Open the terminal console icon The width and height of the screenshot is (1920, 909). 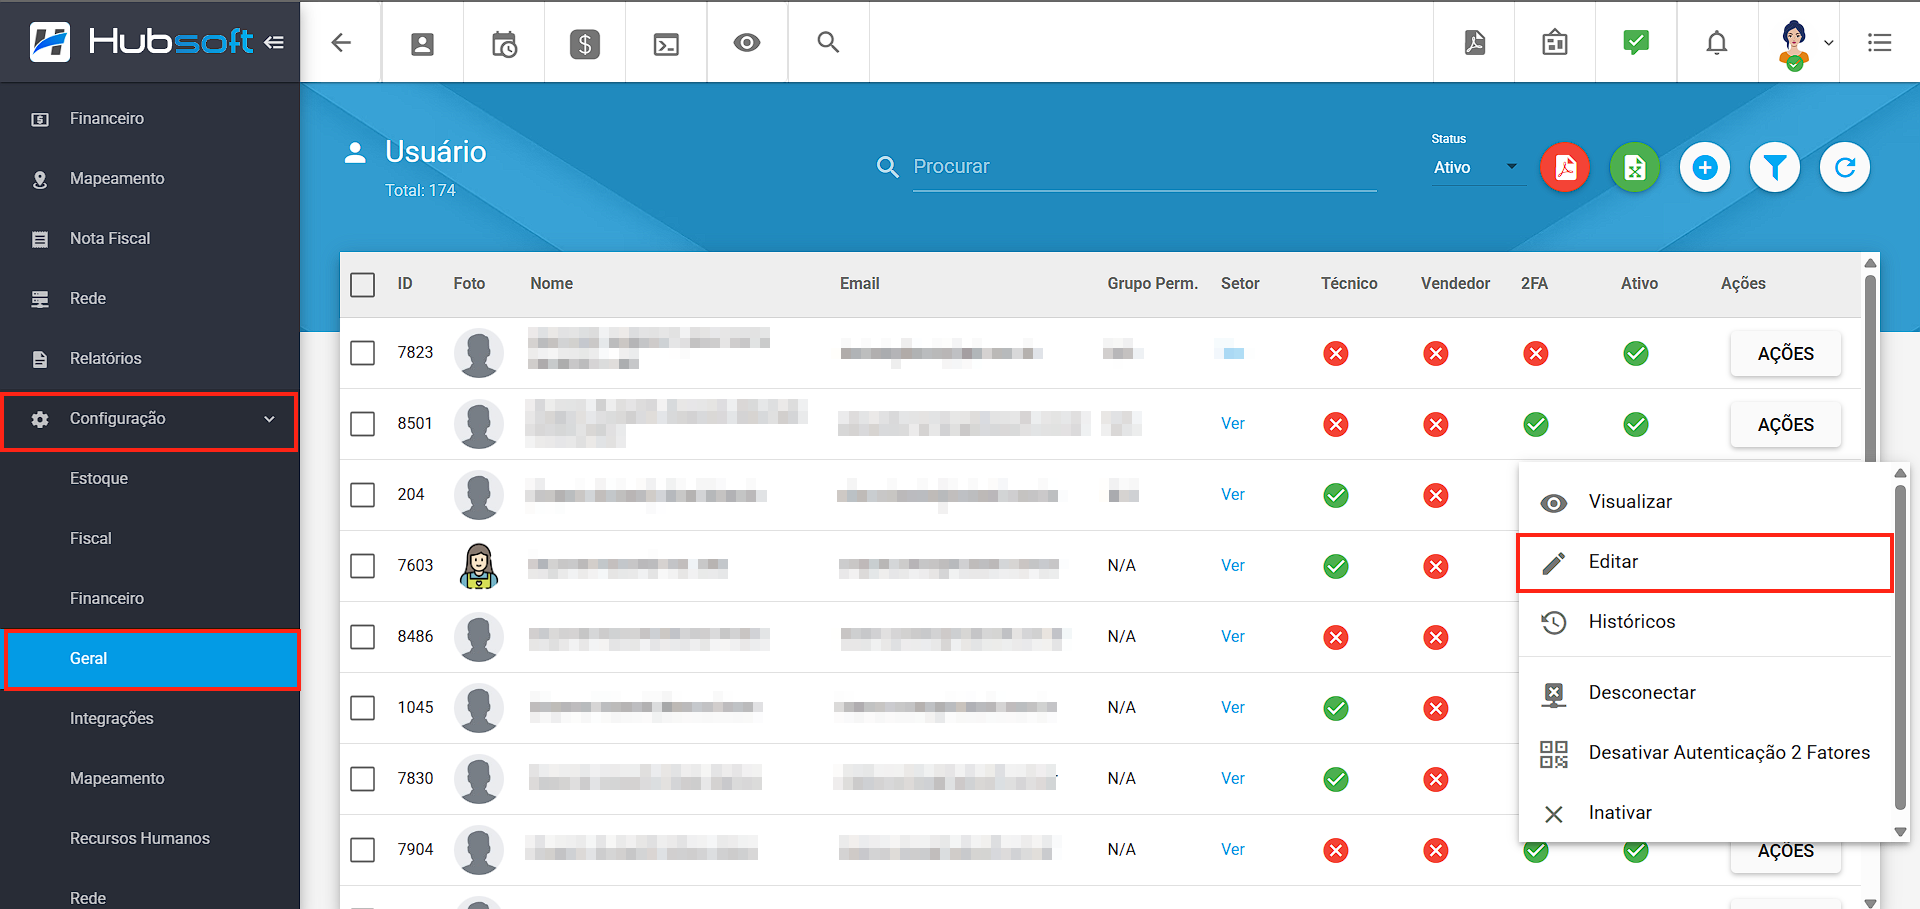[666, 44]
